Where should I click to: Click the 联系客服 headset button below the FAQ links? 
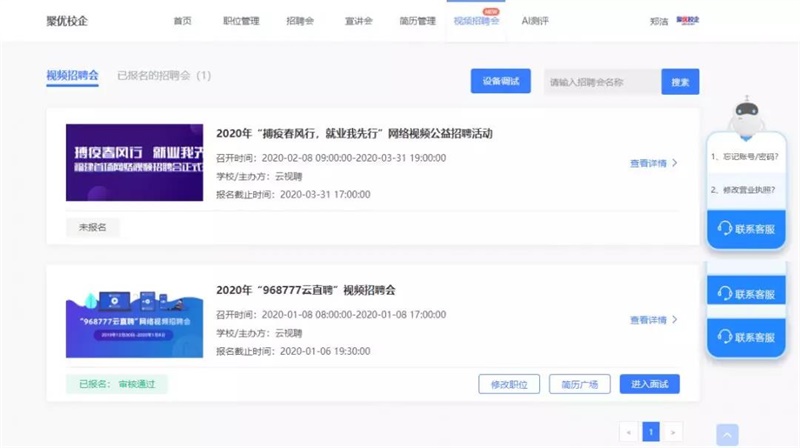pos(746,229)
